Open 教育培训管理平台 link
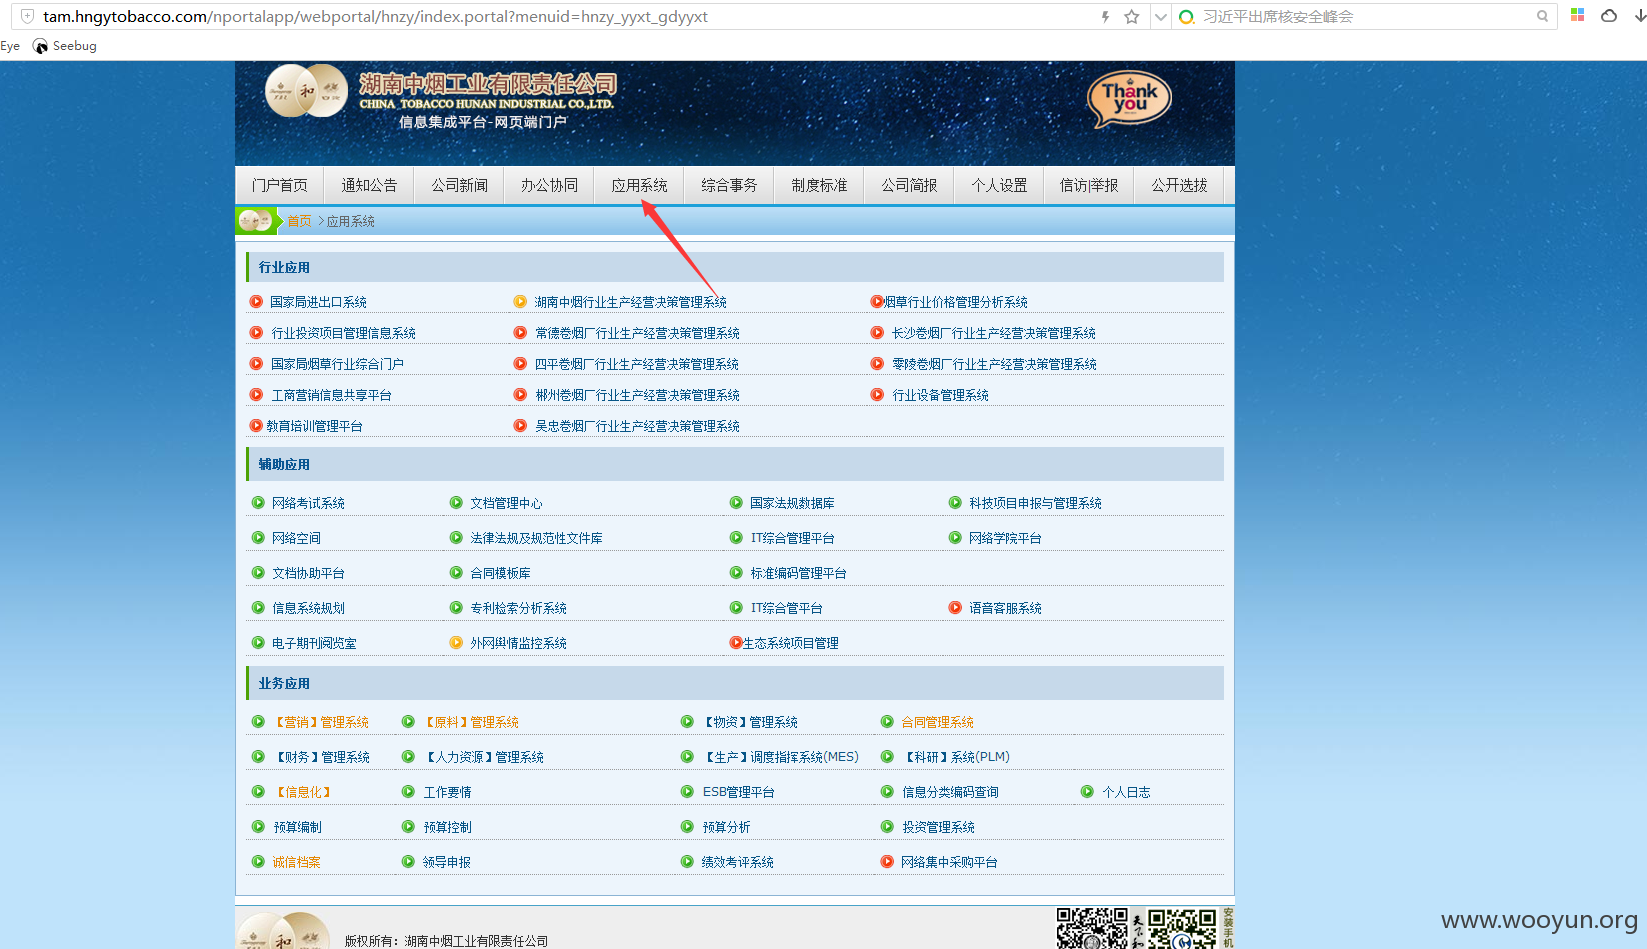1647x949 pixels. 314,426
